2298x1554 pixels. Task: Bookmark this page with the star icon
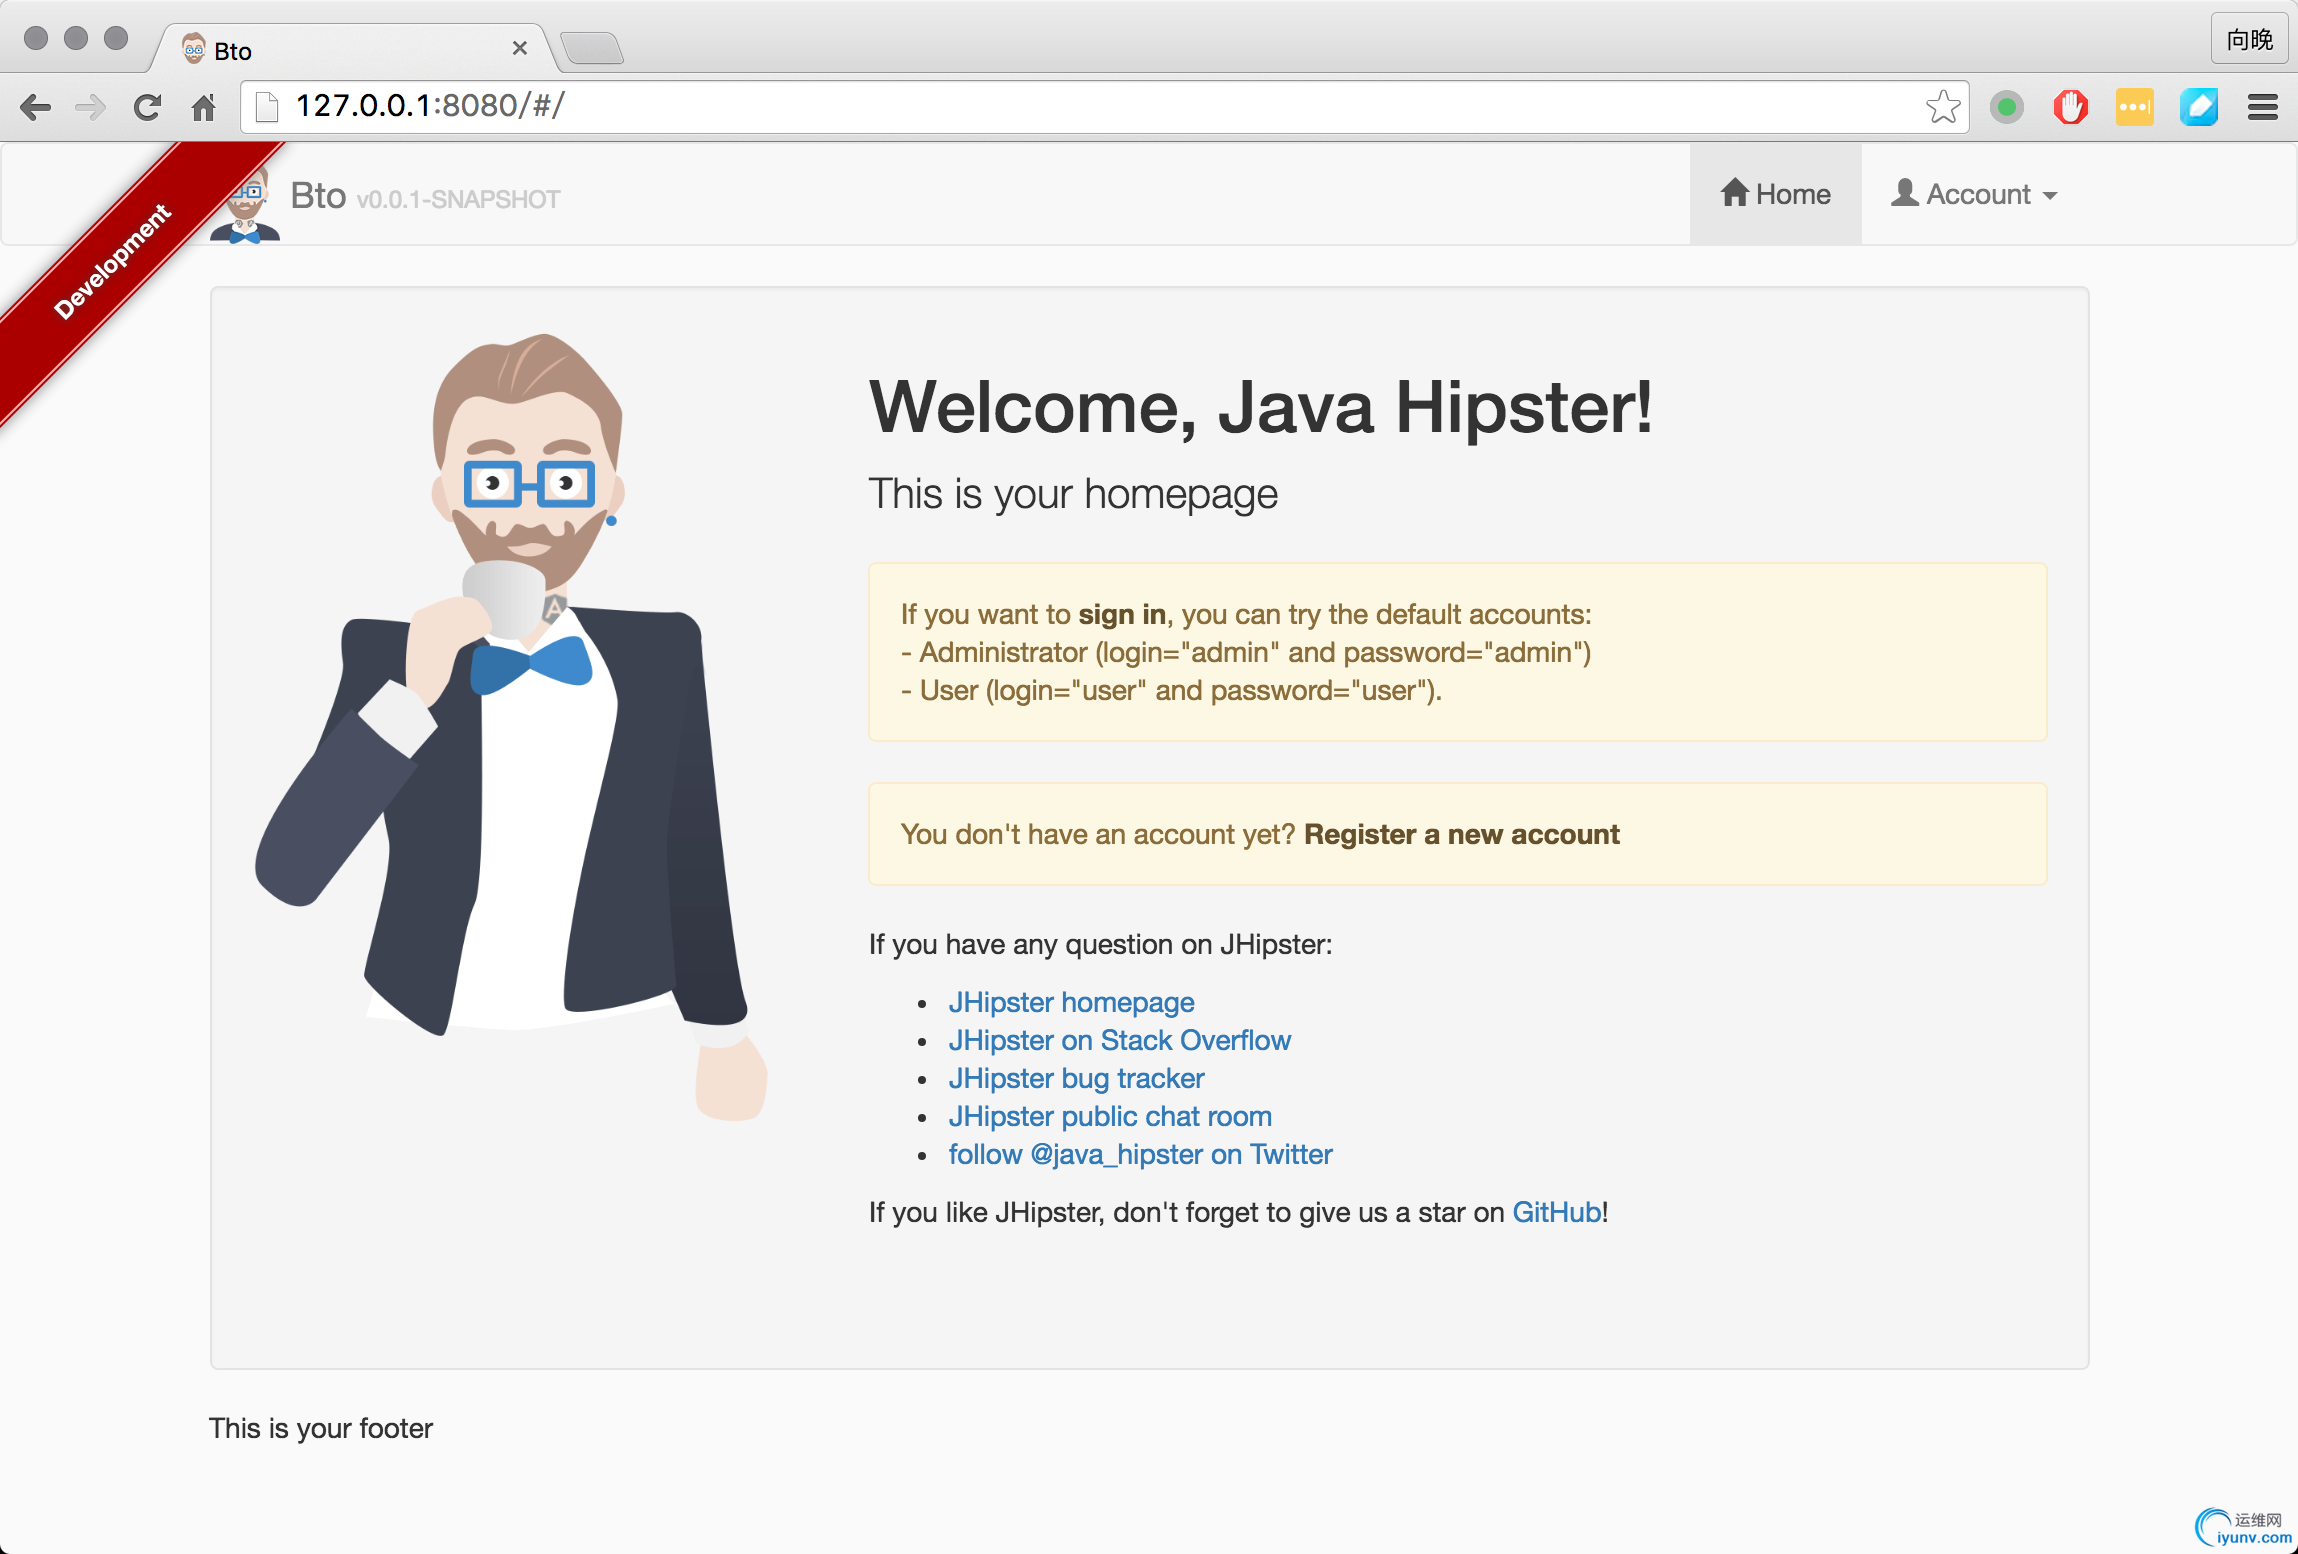coord(1942,107)
